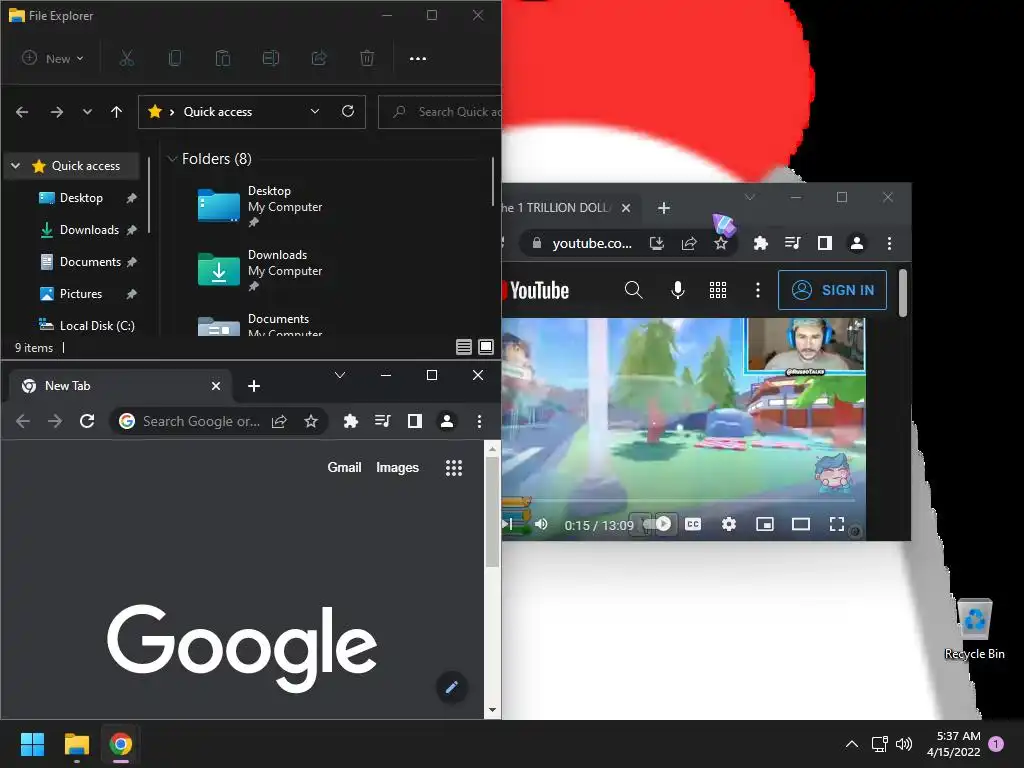Viewport: 1024px width, 768px height.
Task: Click the SIGN IN button
Action: pos(832,290)
